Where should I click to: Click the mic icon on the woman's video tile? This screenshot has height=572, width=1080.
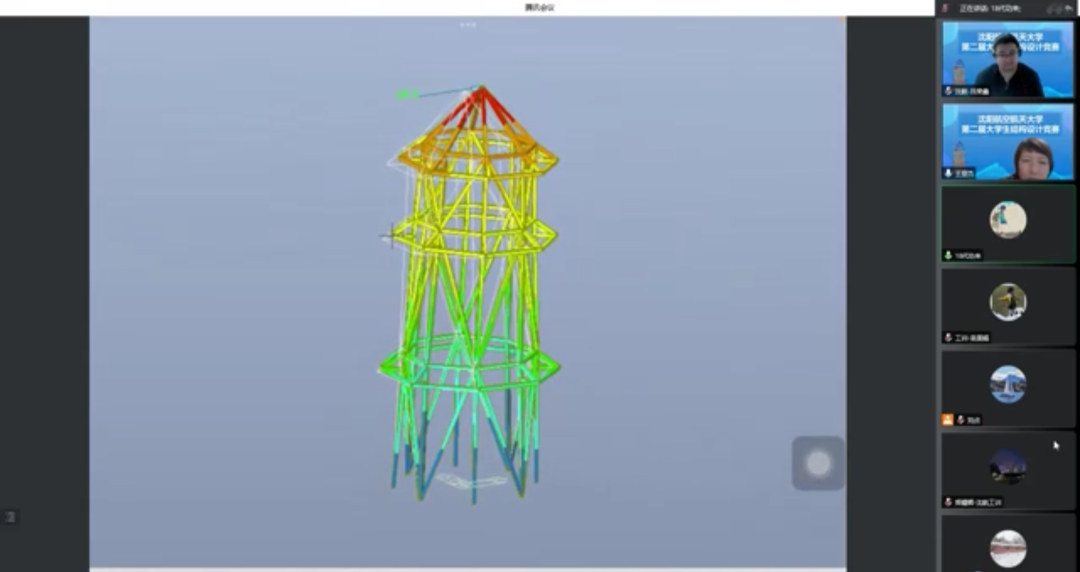click(948, 173)
